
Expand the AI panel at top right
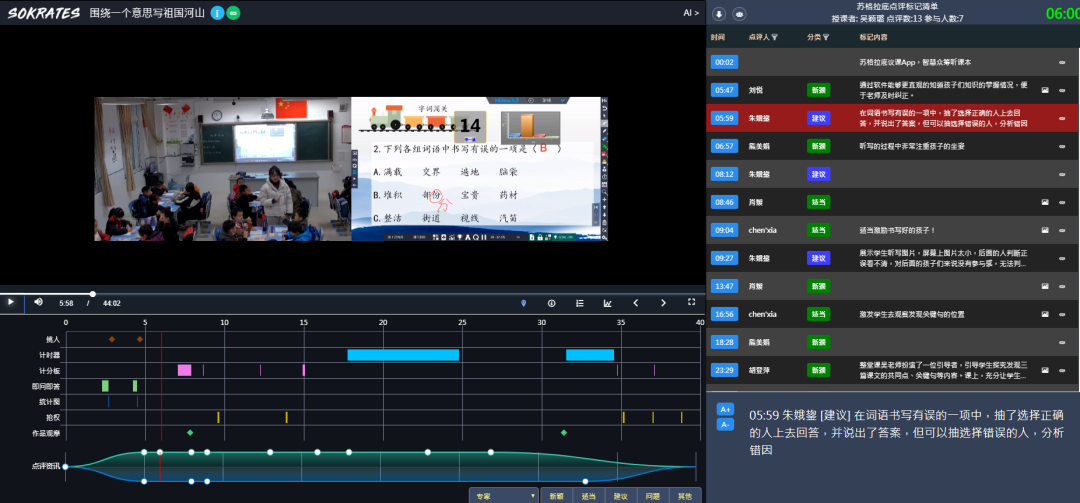tap(690, 13)
